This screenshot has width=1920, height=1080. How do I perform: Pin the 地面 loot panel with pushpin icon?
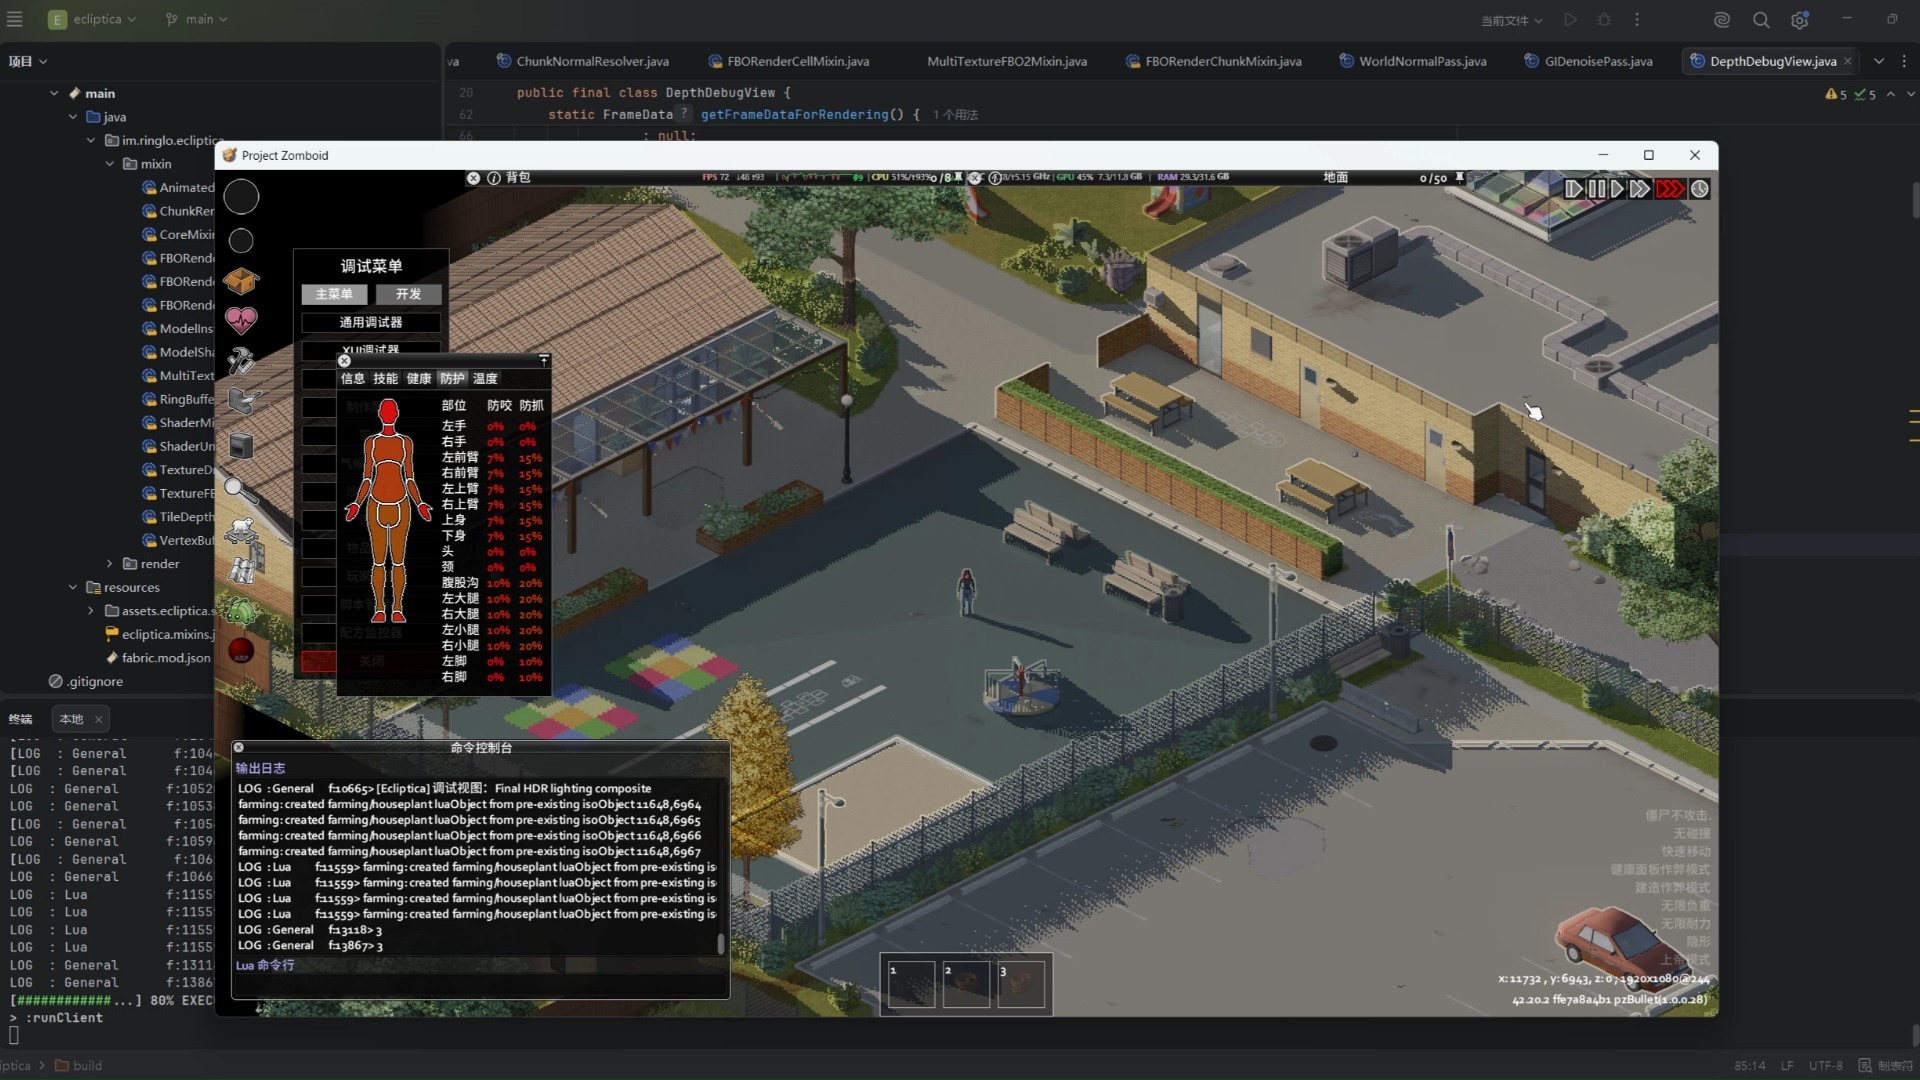coord(1459,178)
